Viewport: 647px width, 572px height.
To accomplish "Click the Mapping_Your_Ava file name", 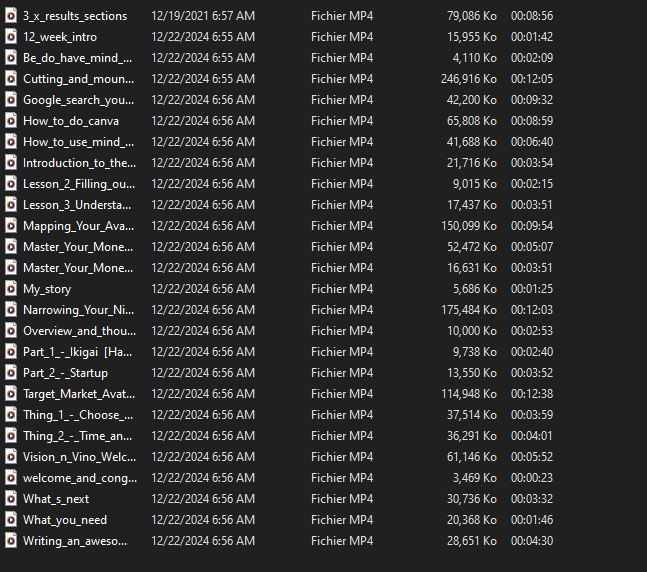I will coord(78,226).
